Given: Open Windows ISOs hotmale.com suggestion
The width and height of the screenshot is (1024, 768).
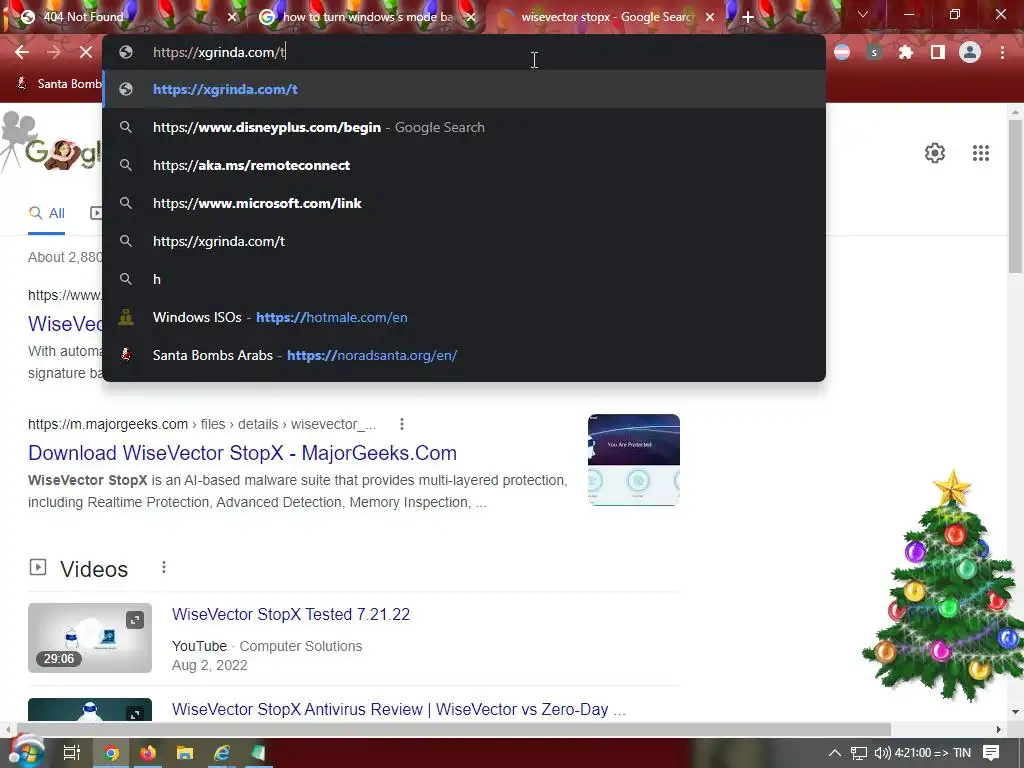Looking at the screenshot, I should tap(464, 317).
